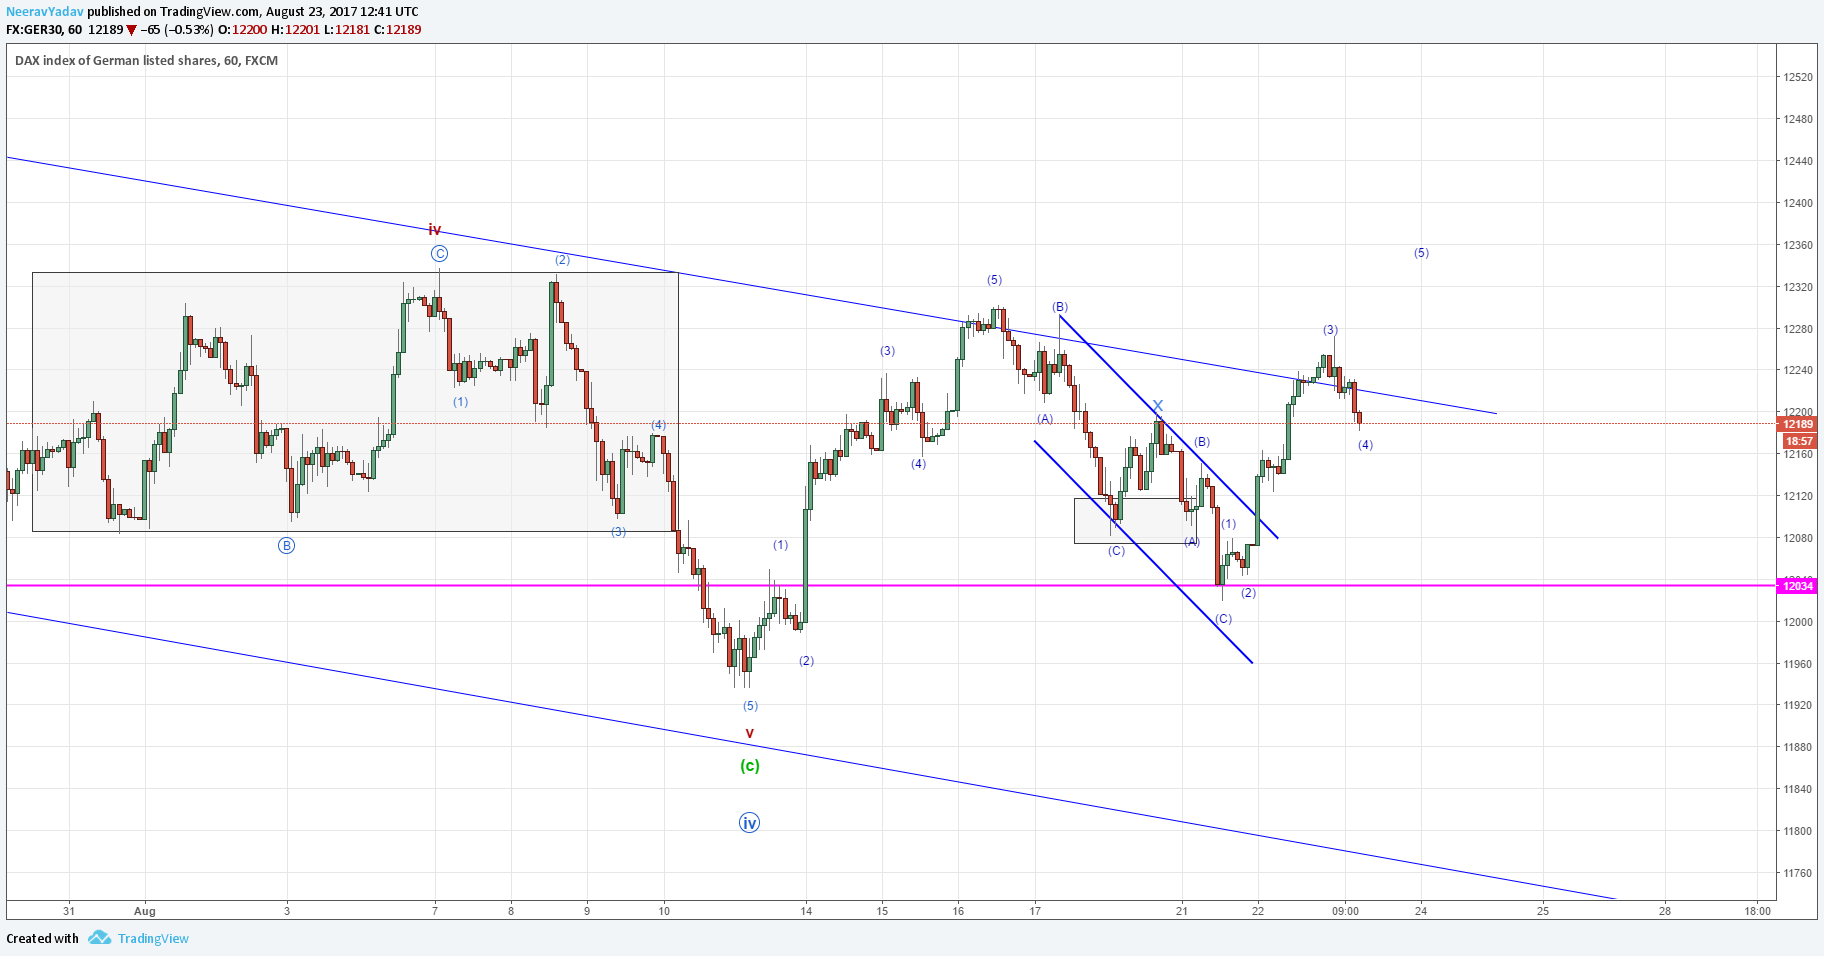1824x956 pixels.
Task: Open the NeeravYadav author link
Action: [45, 12]
